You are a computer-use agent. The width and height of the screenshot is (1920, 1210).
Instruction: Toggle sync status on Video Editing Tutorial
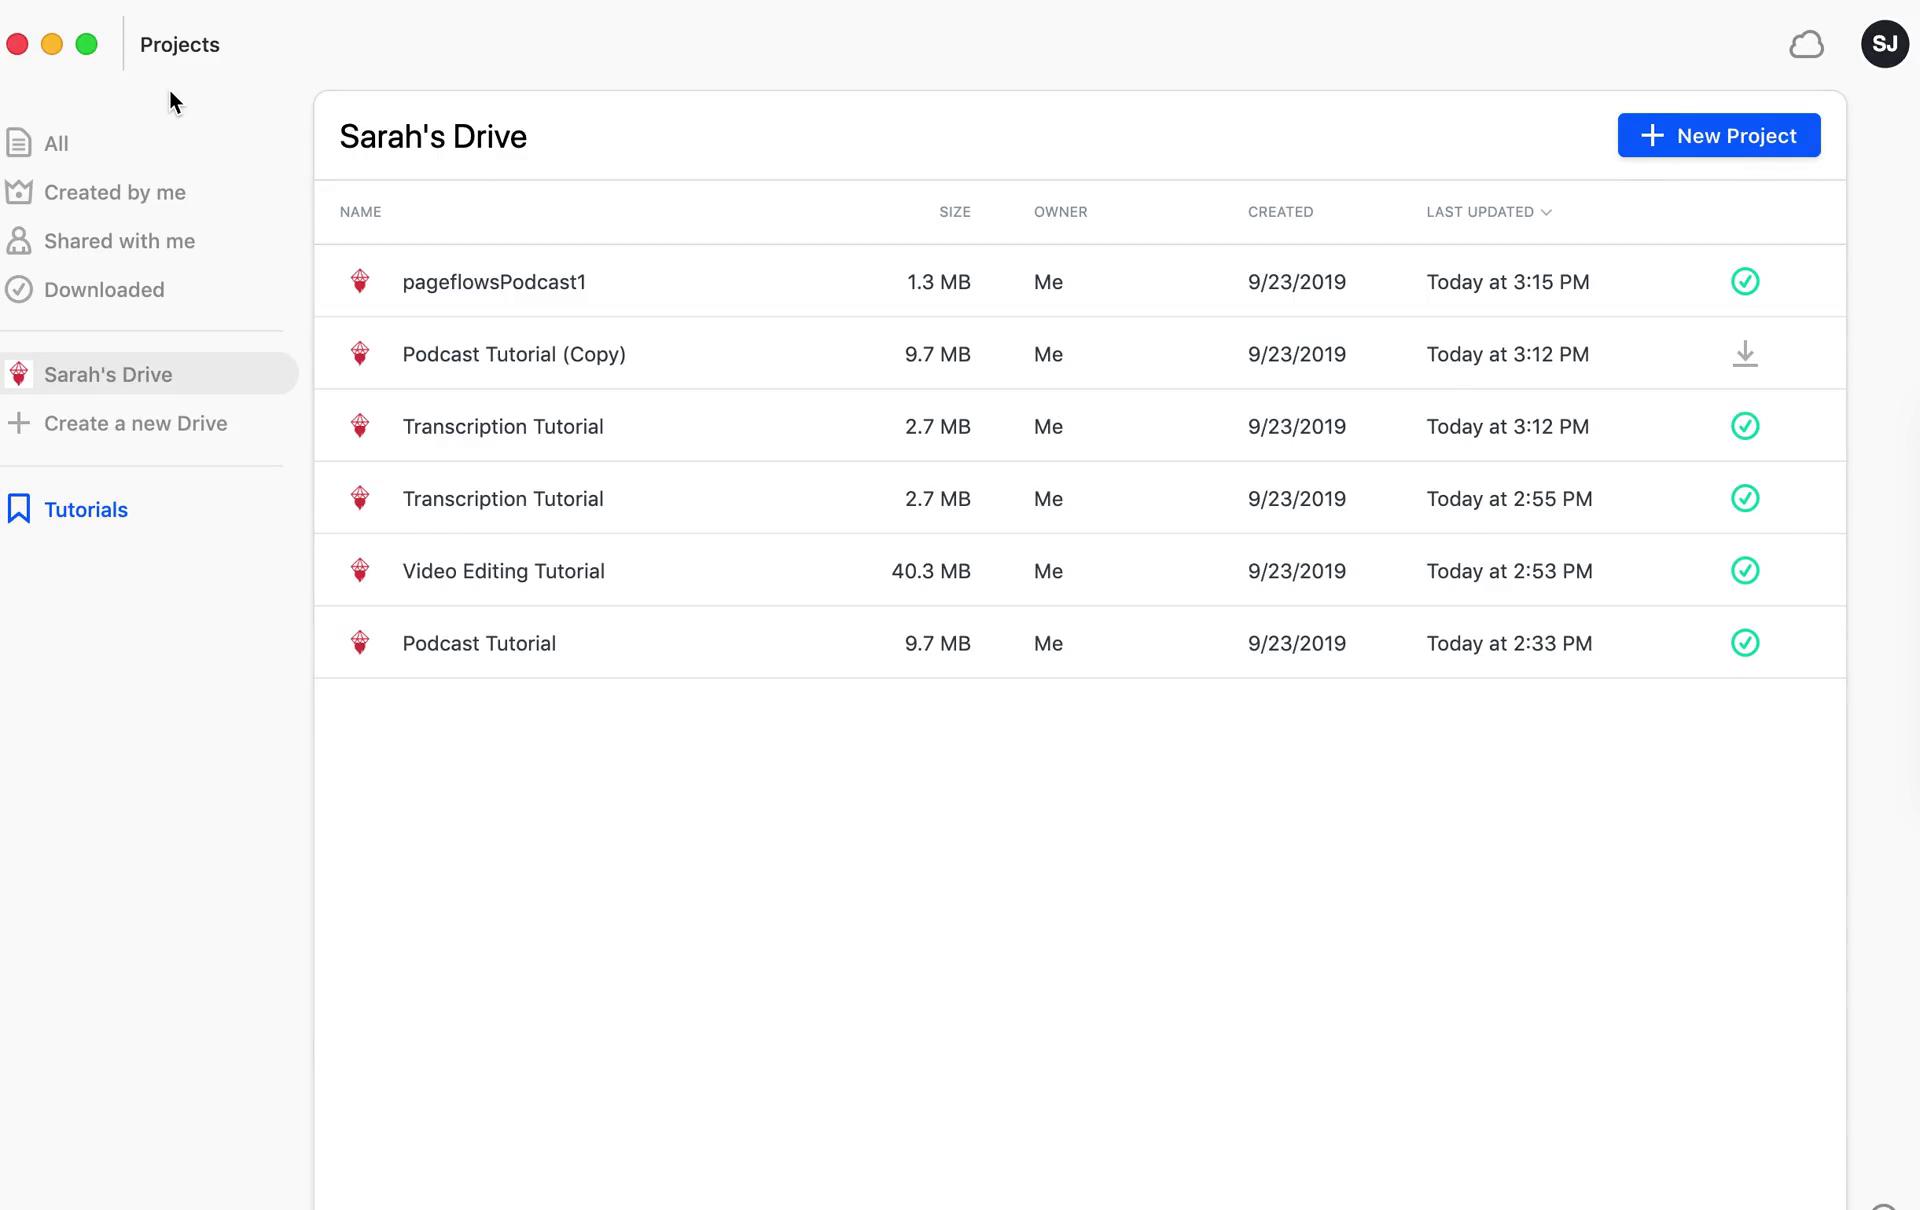(1746, 570)
